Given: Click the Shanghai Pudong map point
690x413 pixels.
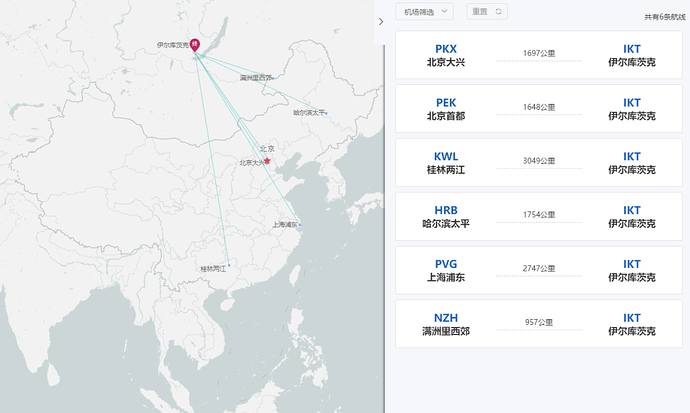Looking at the screenshot, I should [x=299, y=225].
